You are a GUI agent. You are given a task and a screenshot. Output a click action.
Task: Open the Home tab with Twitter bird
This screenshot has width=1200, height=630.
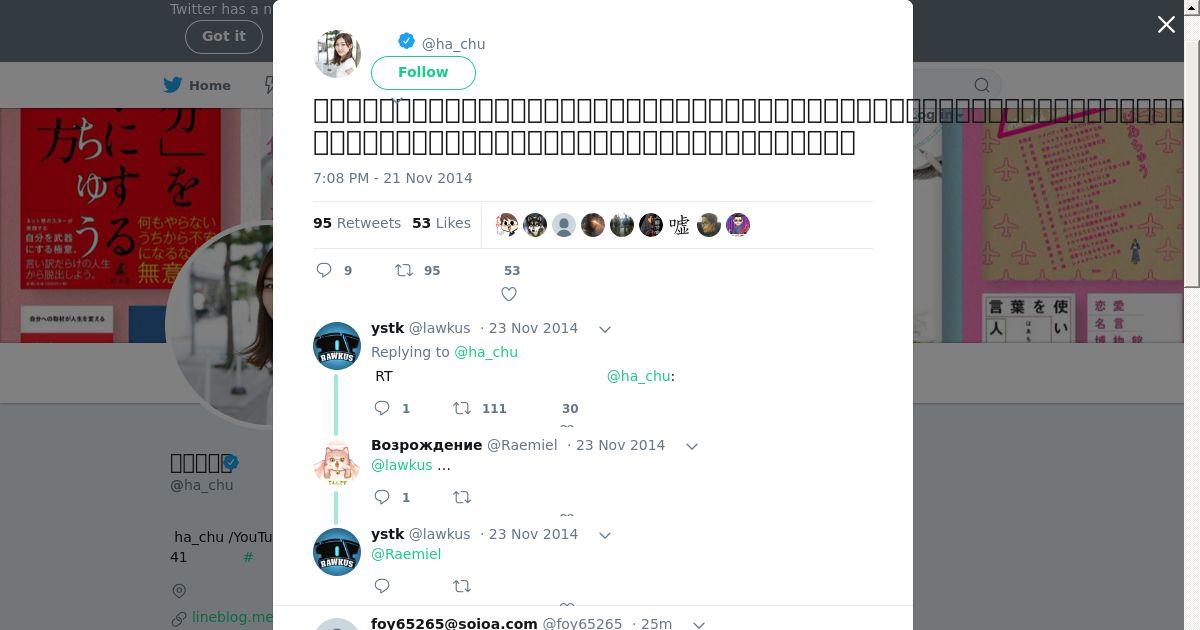pos(197,85)
